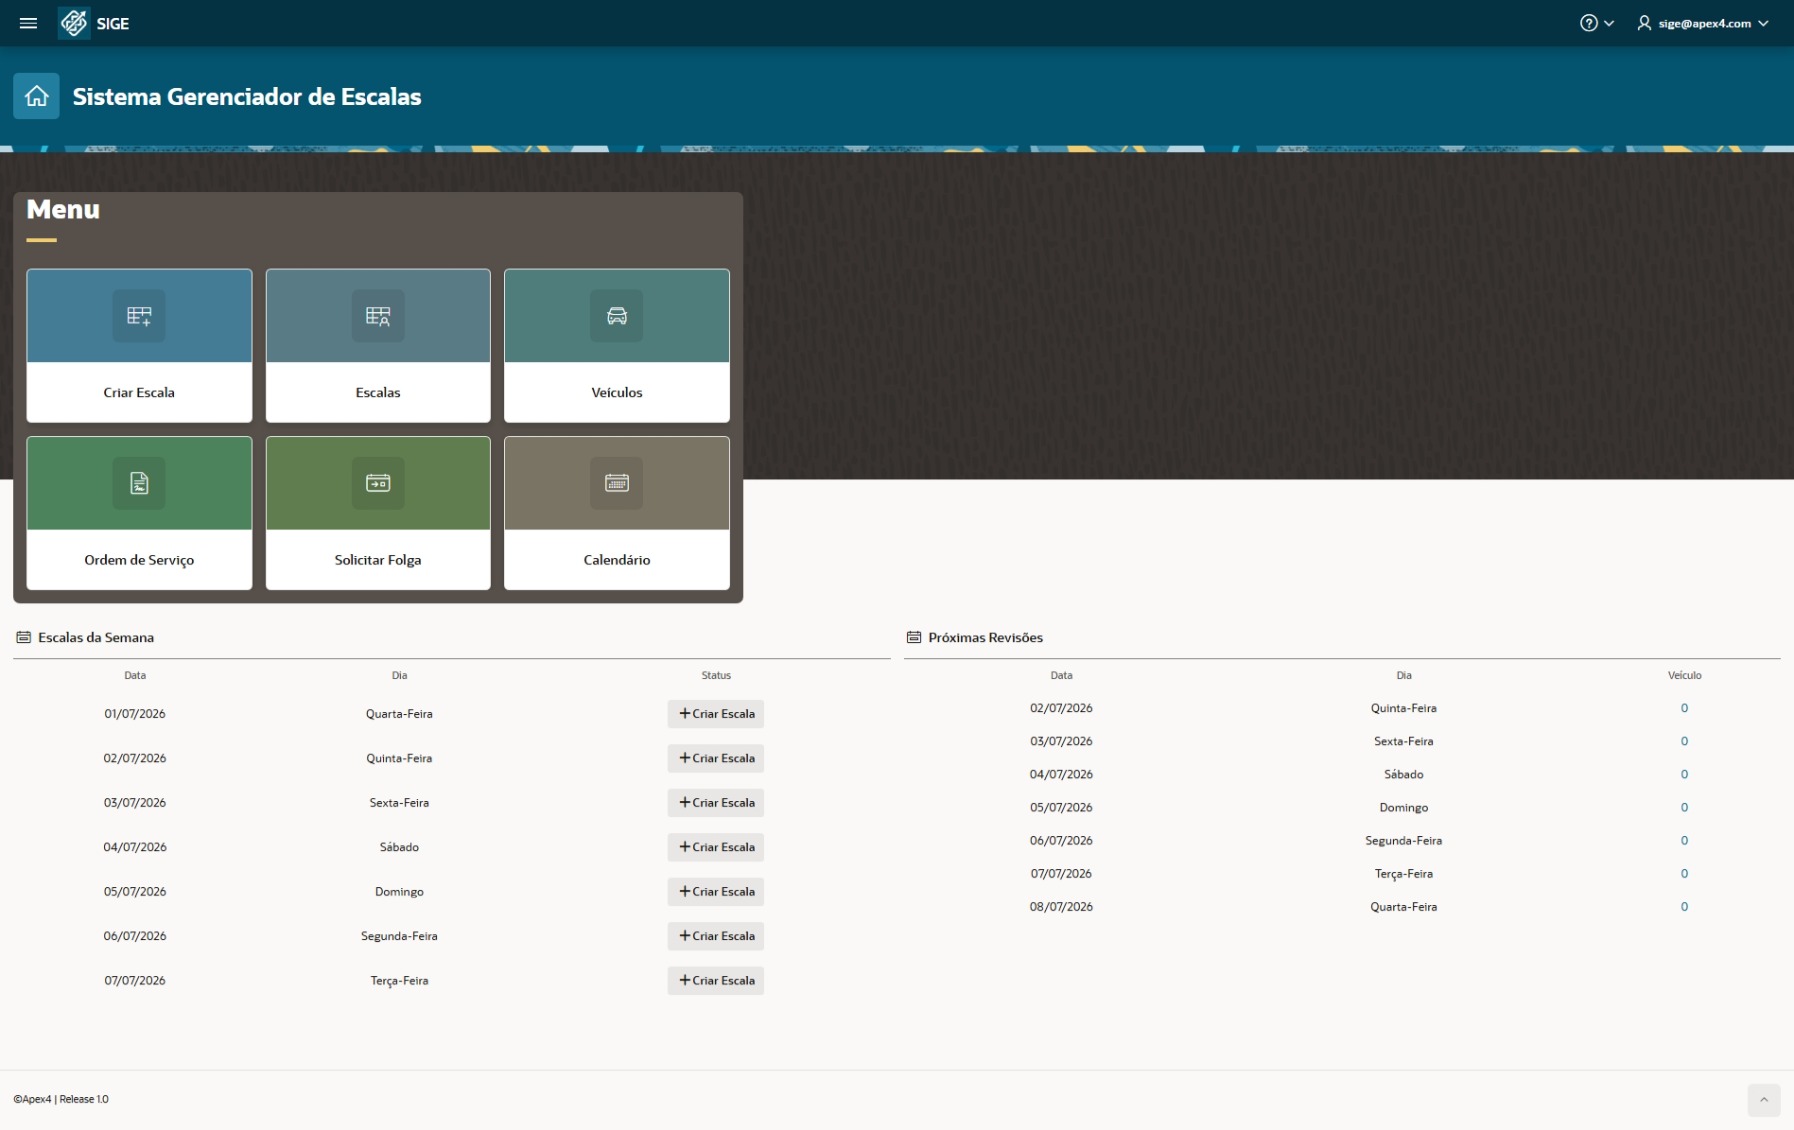Open the Ordem de Serviço document icon

pyautogui.click(x=139, y=483)
